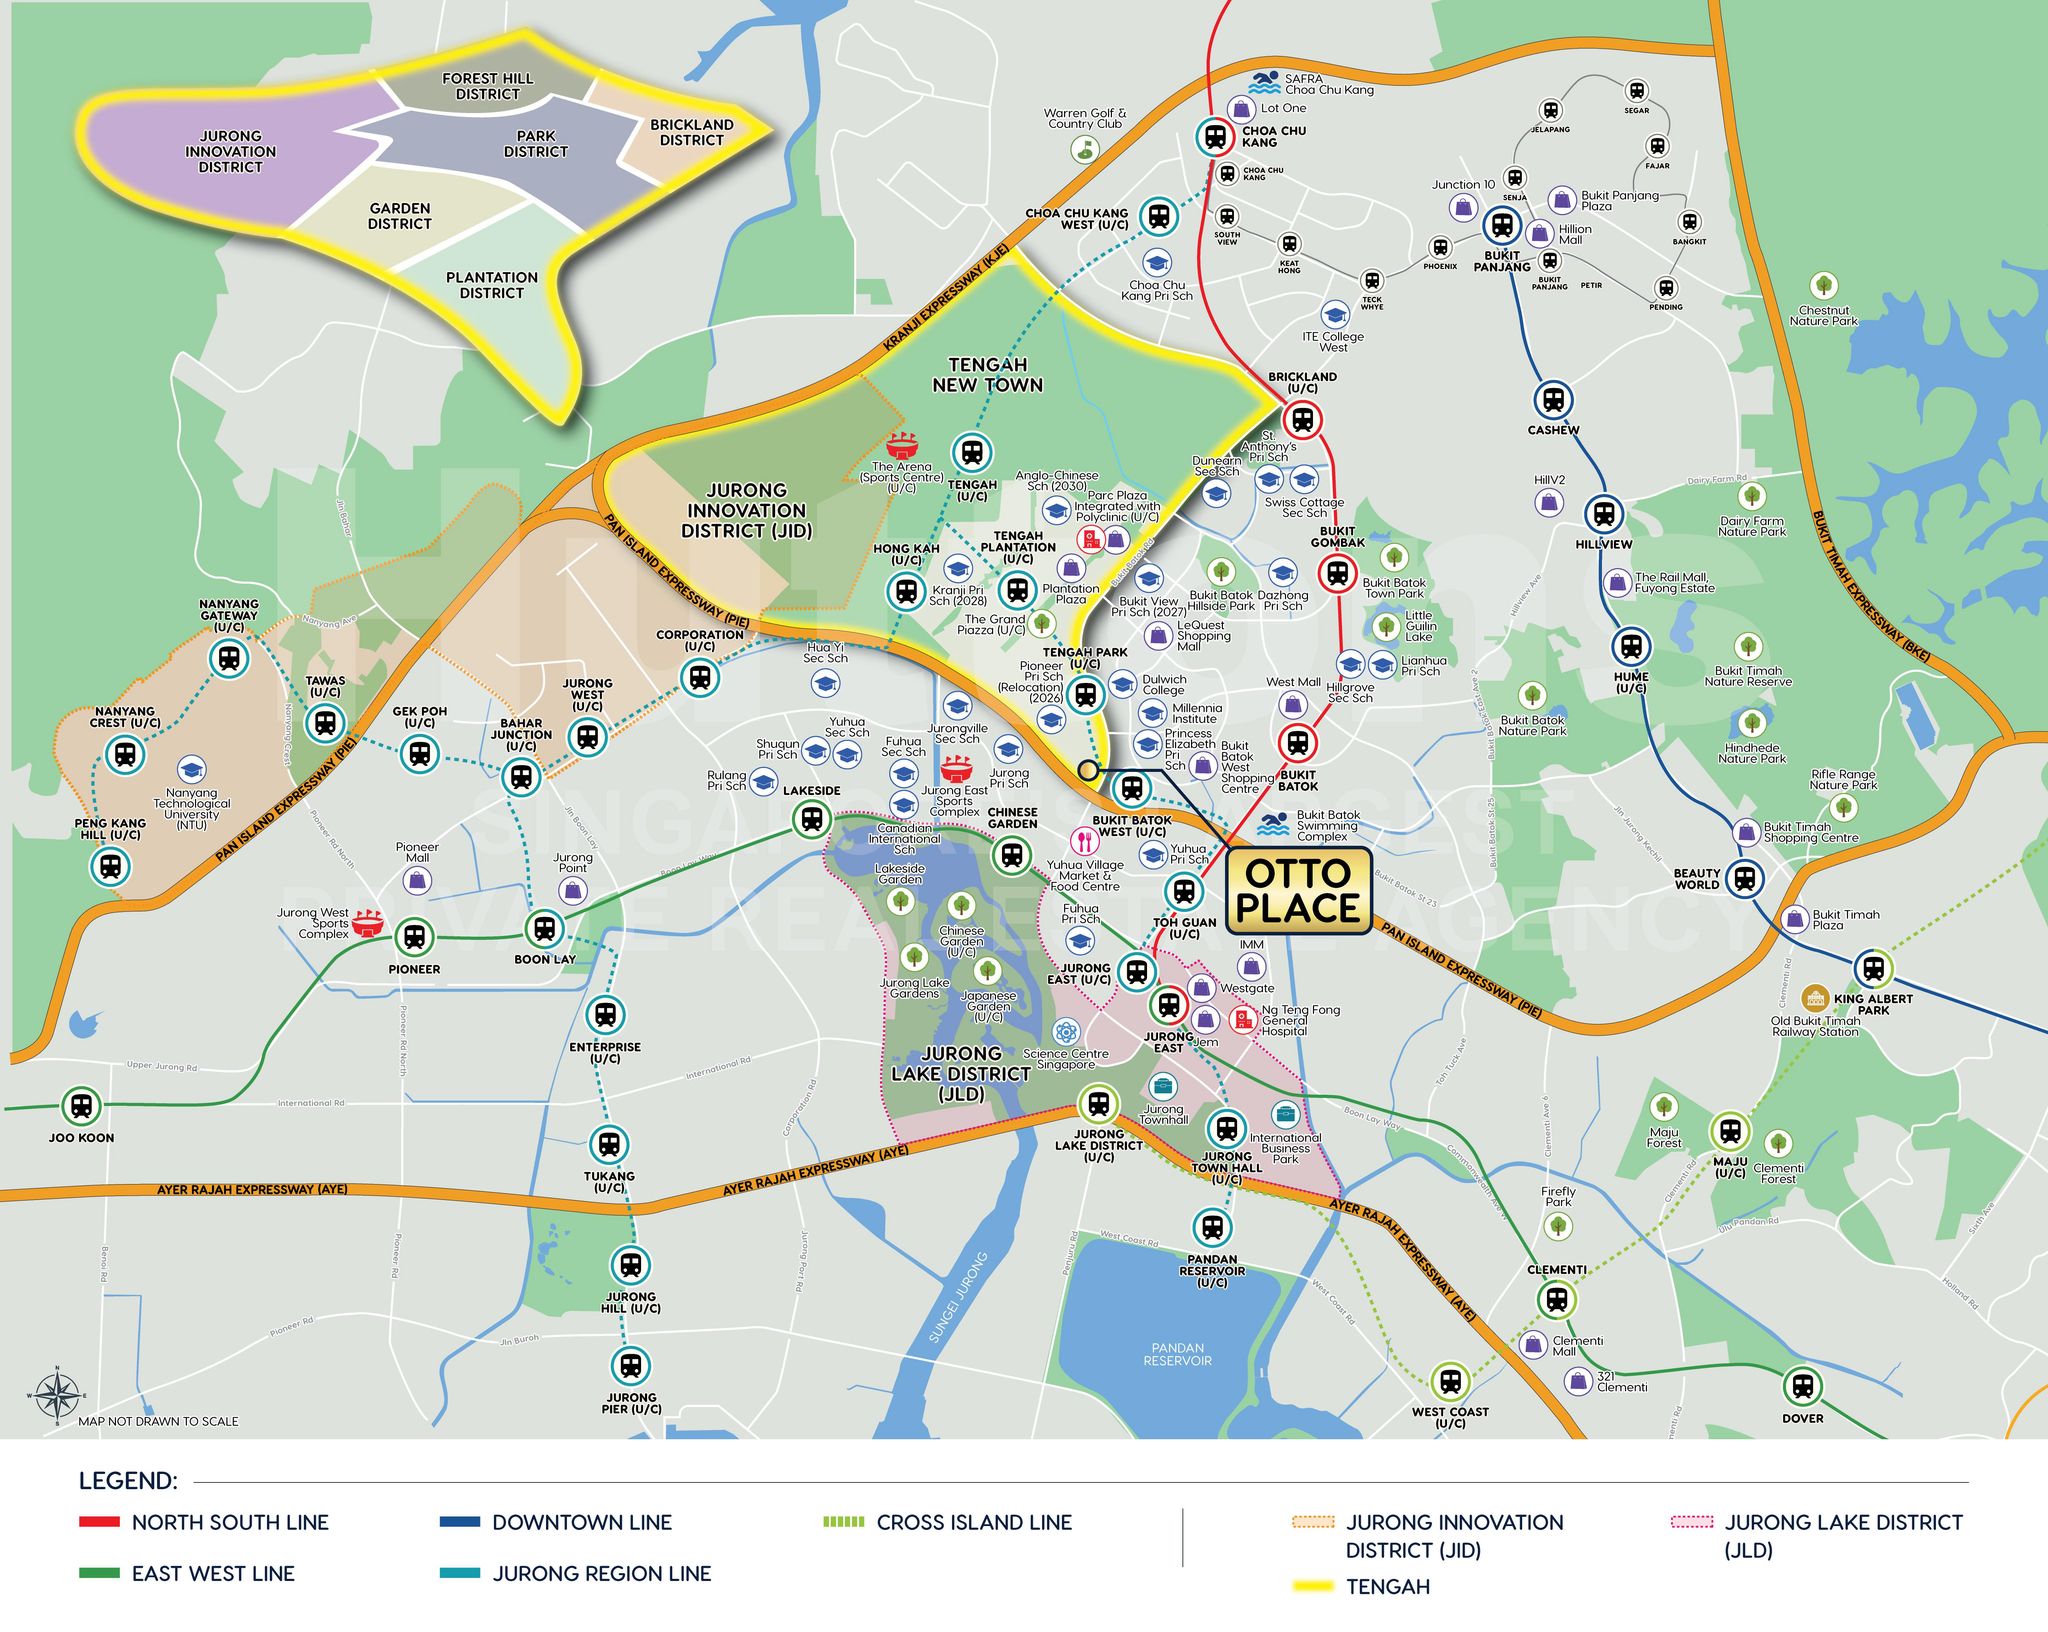Click the Beauty World station icon
Viewport: 2048px width, 1632px height.
click(x=1745, y=878)
